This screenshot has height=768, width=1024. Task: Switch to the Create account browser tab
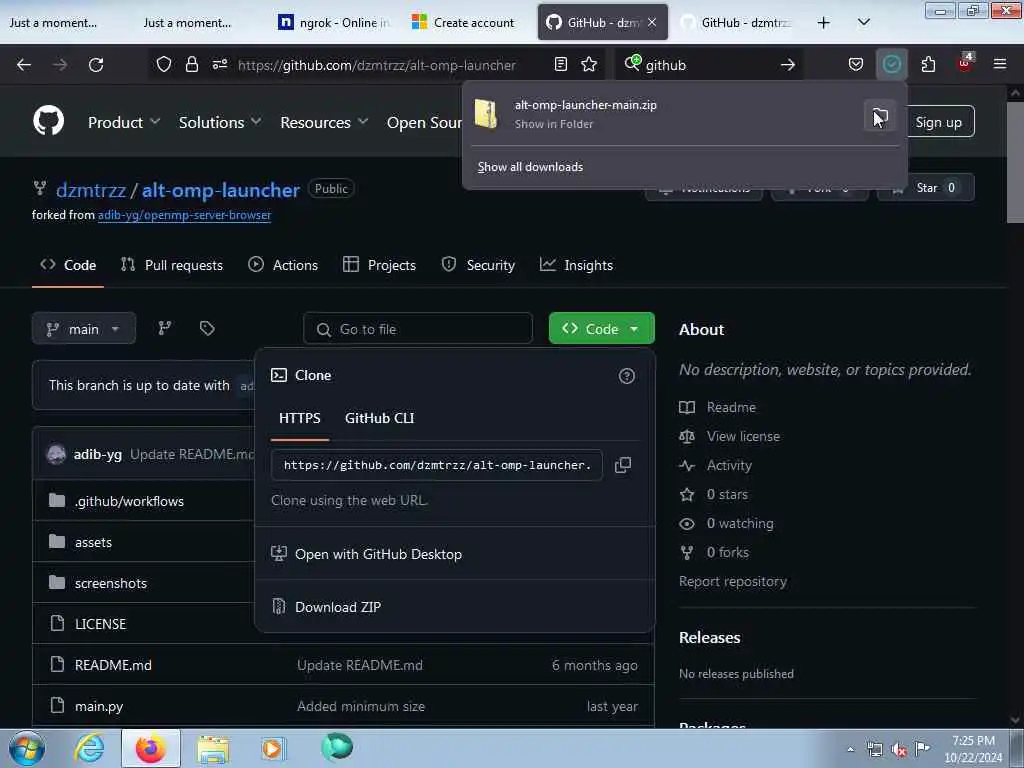(x=465, y=22)
